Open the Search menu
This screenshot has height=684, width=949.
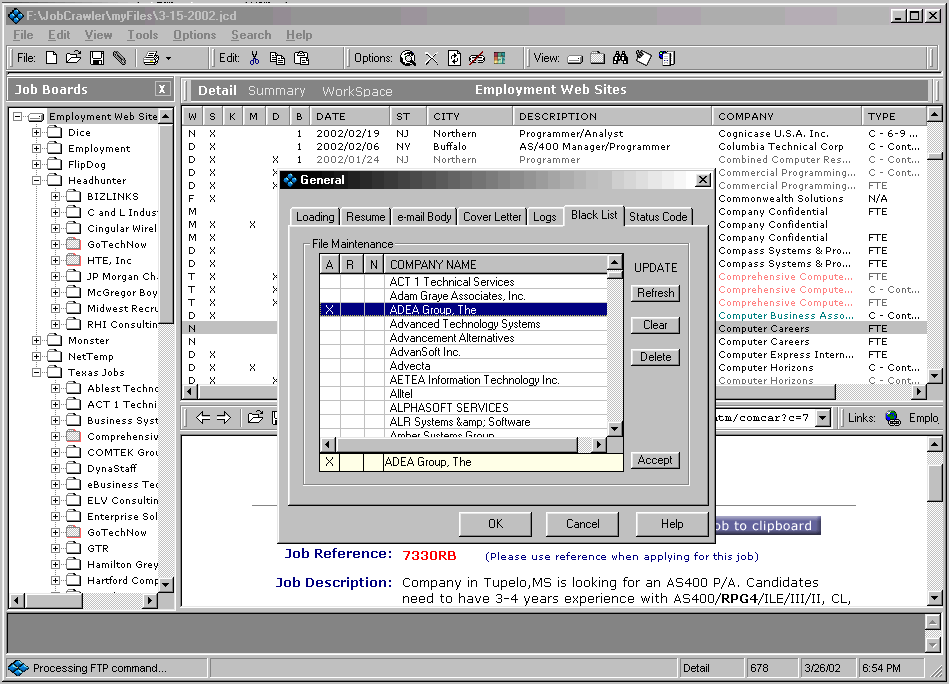click(x=251, y=35)
